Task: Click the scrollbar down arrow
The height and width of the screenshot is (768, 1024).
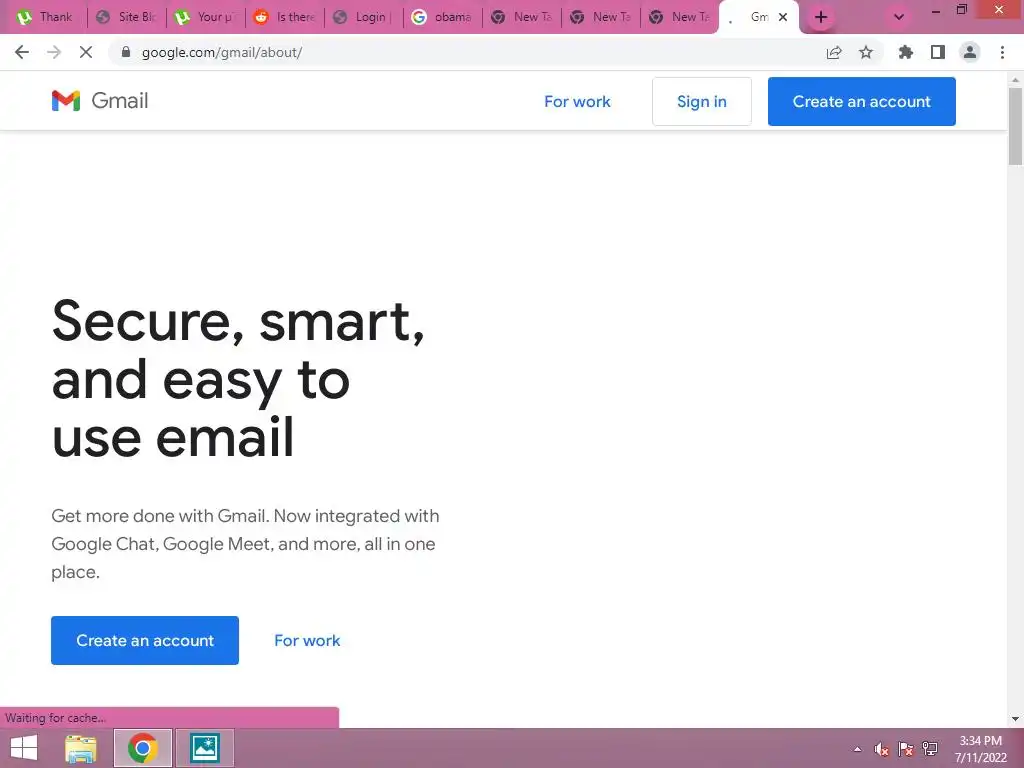Action: click(x=1015, y=719)
